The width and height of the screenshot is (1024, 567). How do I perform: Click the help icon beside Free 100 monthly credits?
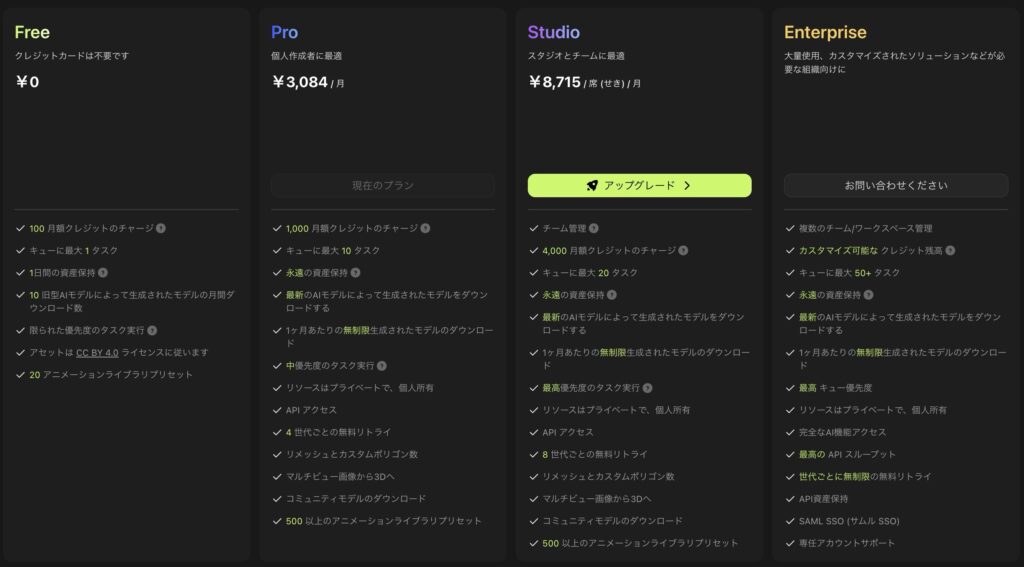(161, 229)
